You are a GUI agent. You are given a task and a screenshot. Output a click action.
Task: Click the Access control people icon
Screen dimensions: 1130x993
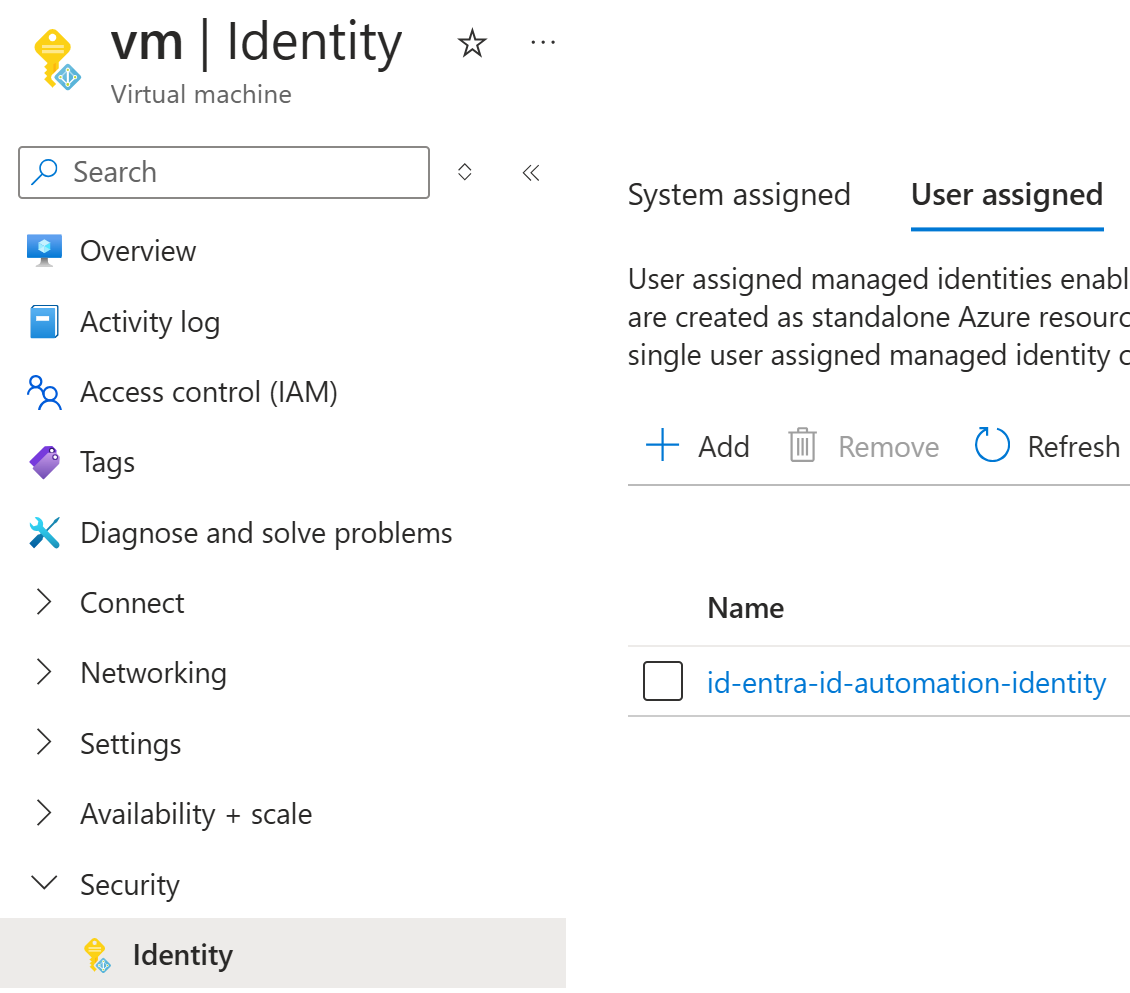[x=44, y=392]
